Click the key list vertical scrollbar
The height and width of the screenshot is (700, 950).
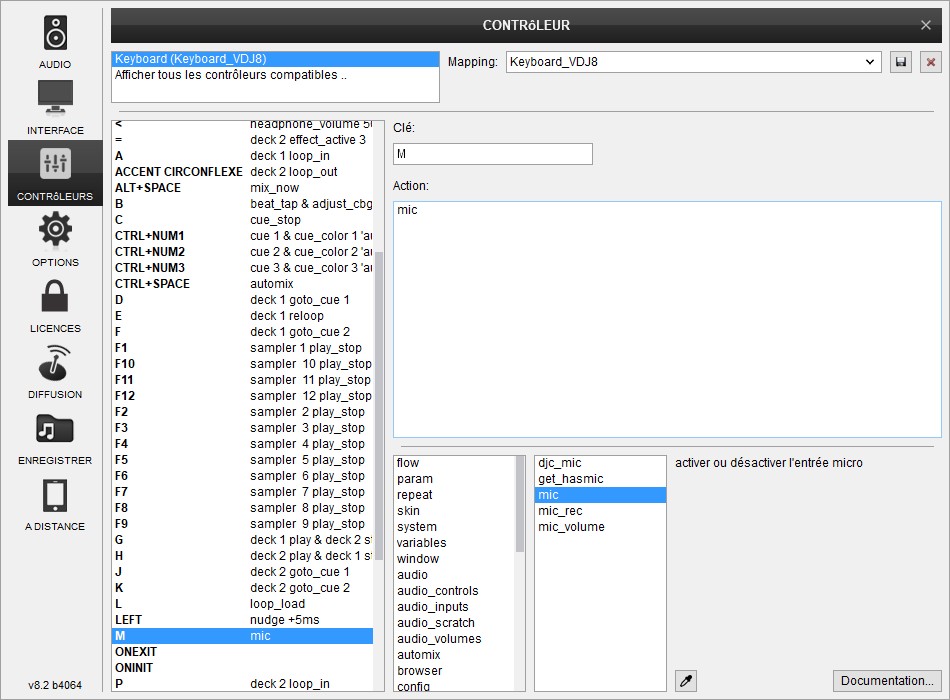click(379, 405)
